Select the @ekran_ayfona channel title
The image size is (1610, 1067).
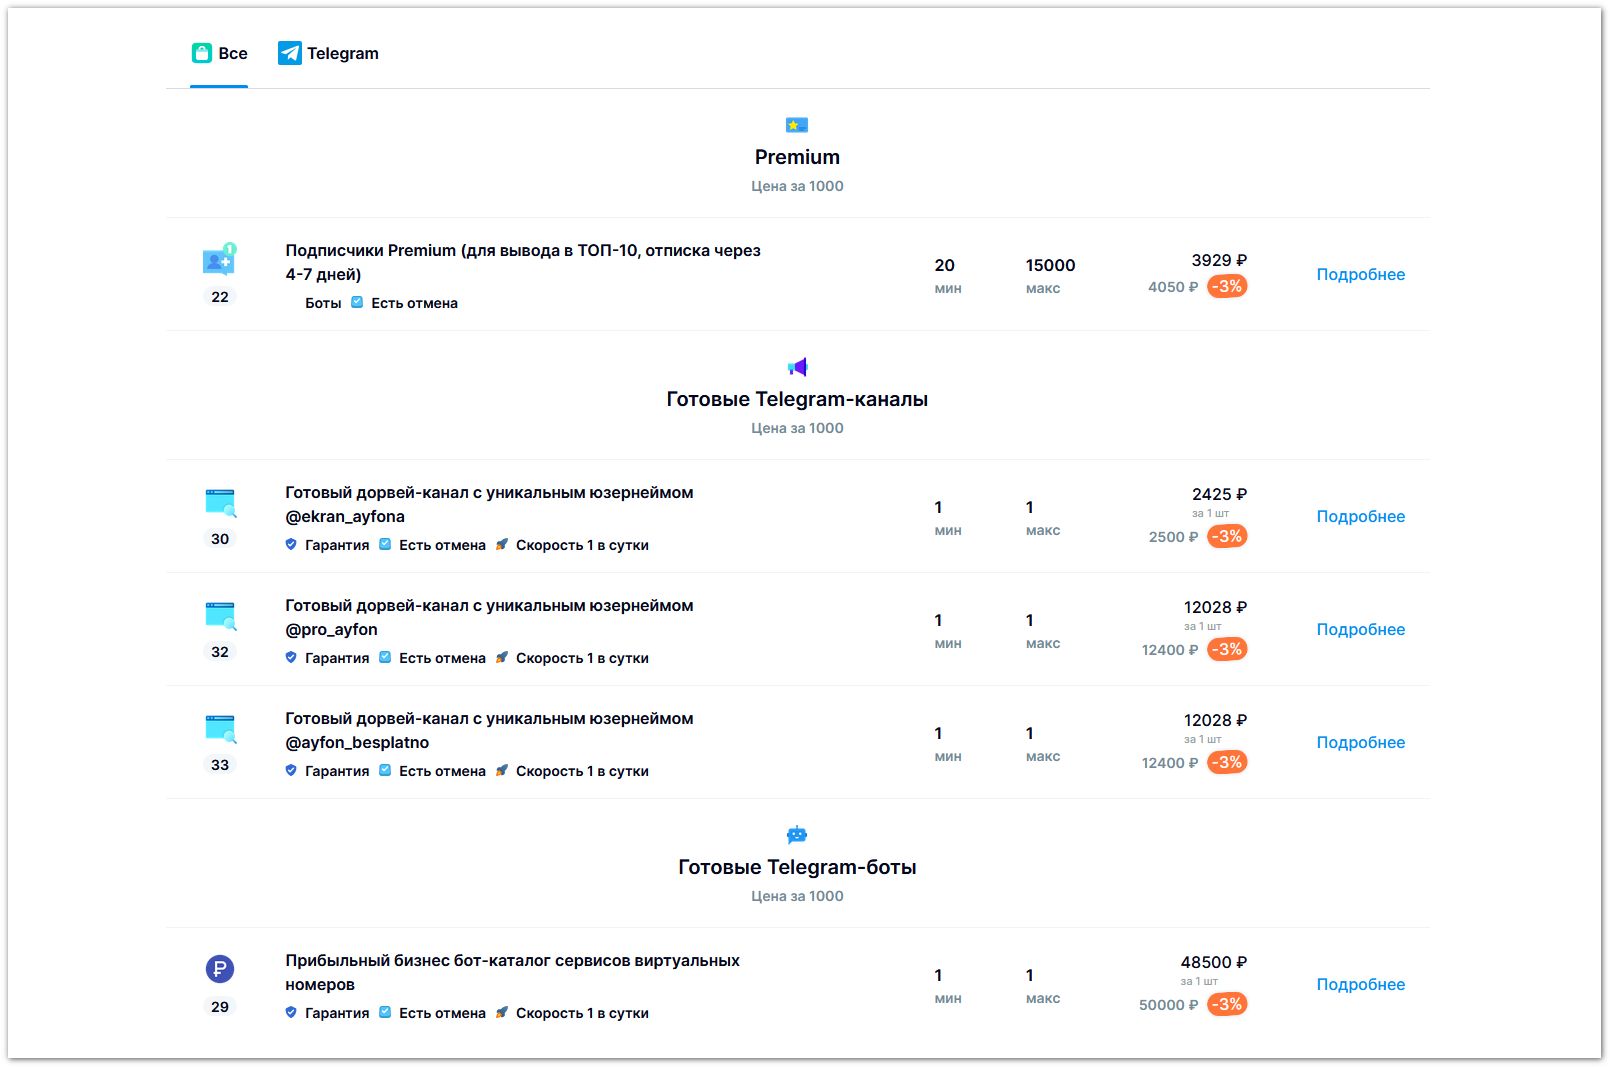click(x=489, y=505)
